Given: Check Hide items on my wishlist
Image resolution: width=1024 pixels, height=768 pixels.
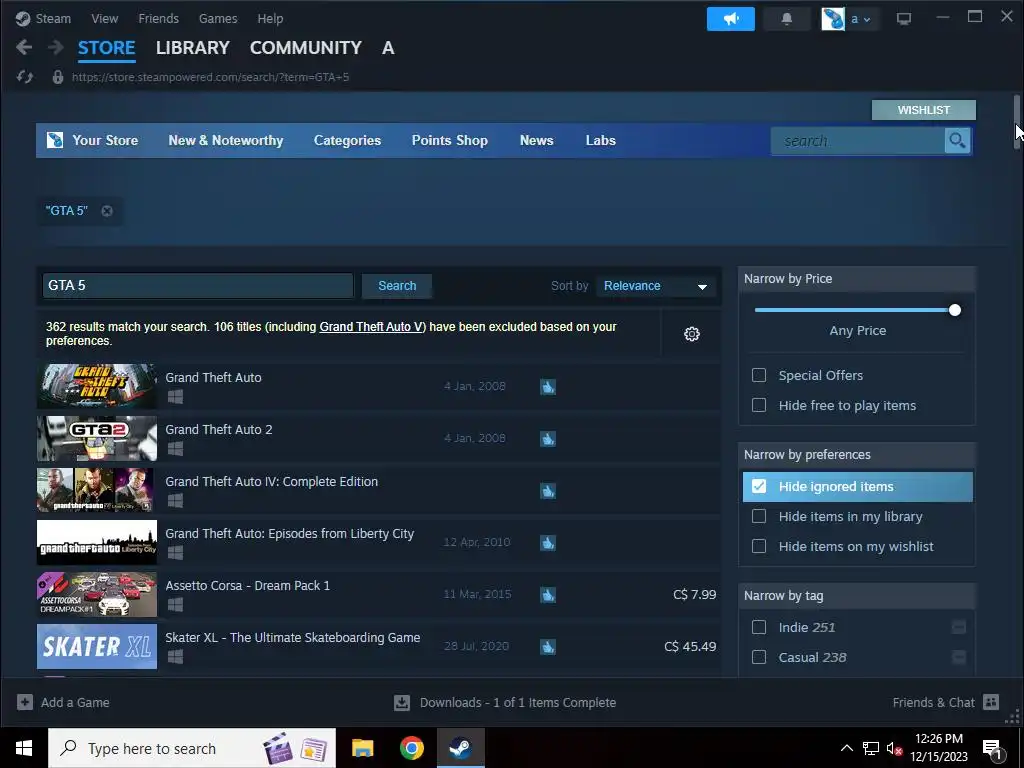Looking at the screenshot, I should (x=759, y=546).
